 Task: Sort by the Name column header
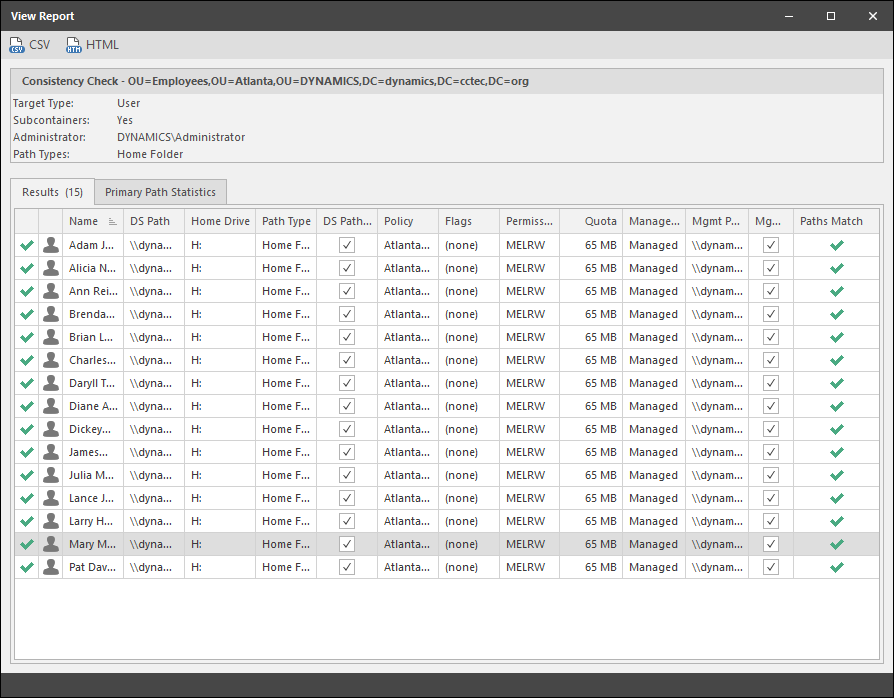[84, 221]
